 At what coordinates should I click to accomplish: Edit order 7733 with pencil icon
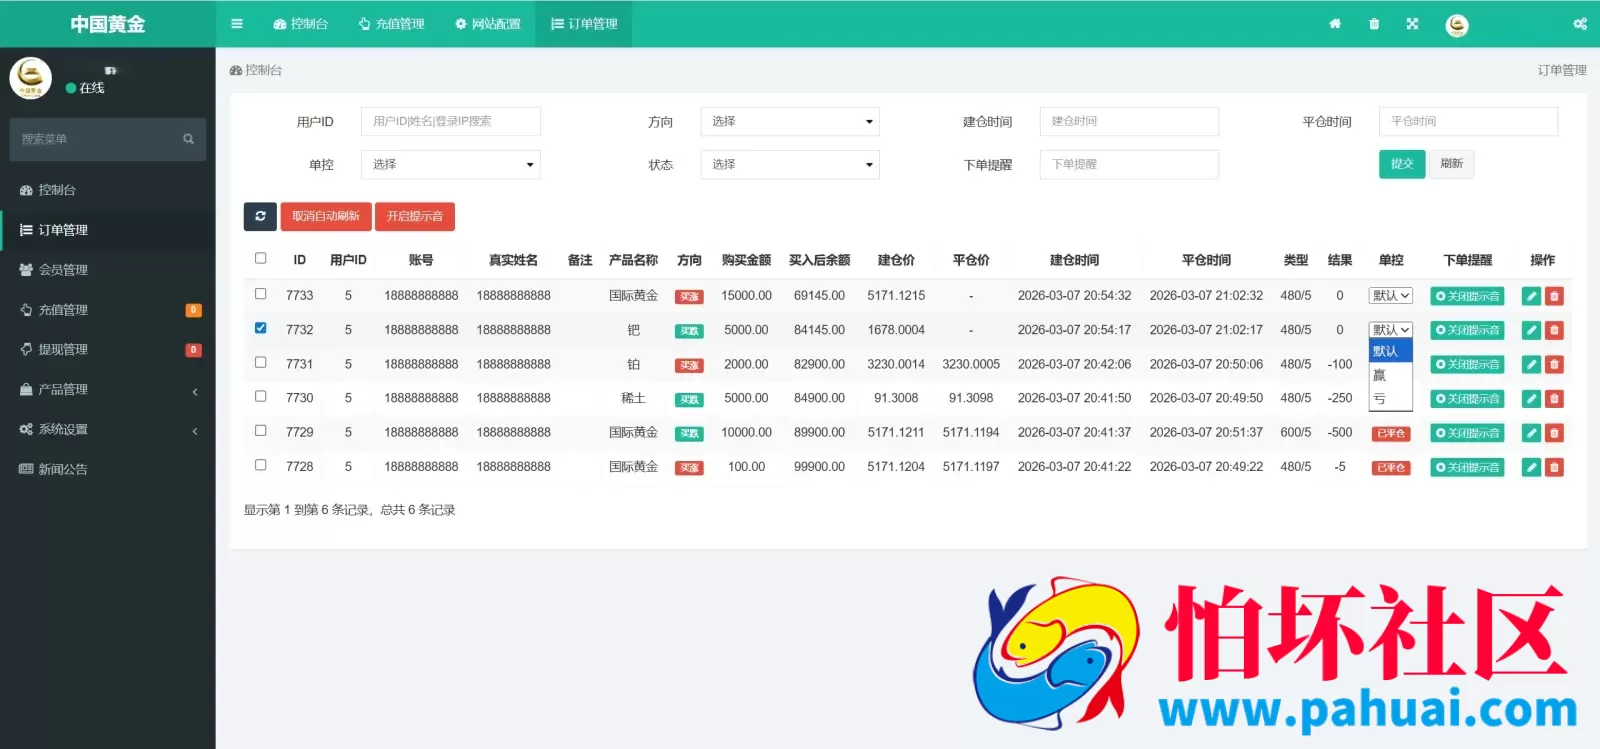tap(1531, 296)
